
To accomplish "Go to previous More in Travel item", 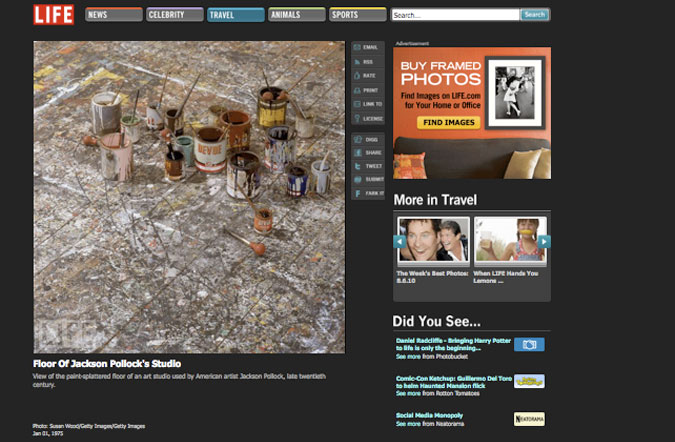I will coord(399,241).
